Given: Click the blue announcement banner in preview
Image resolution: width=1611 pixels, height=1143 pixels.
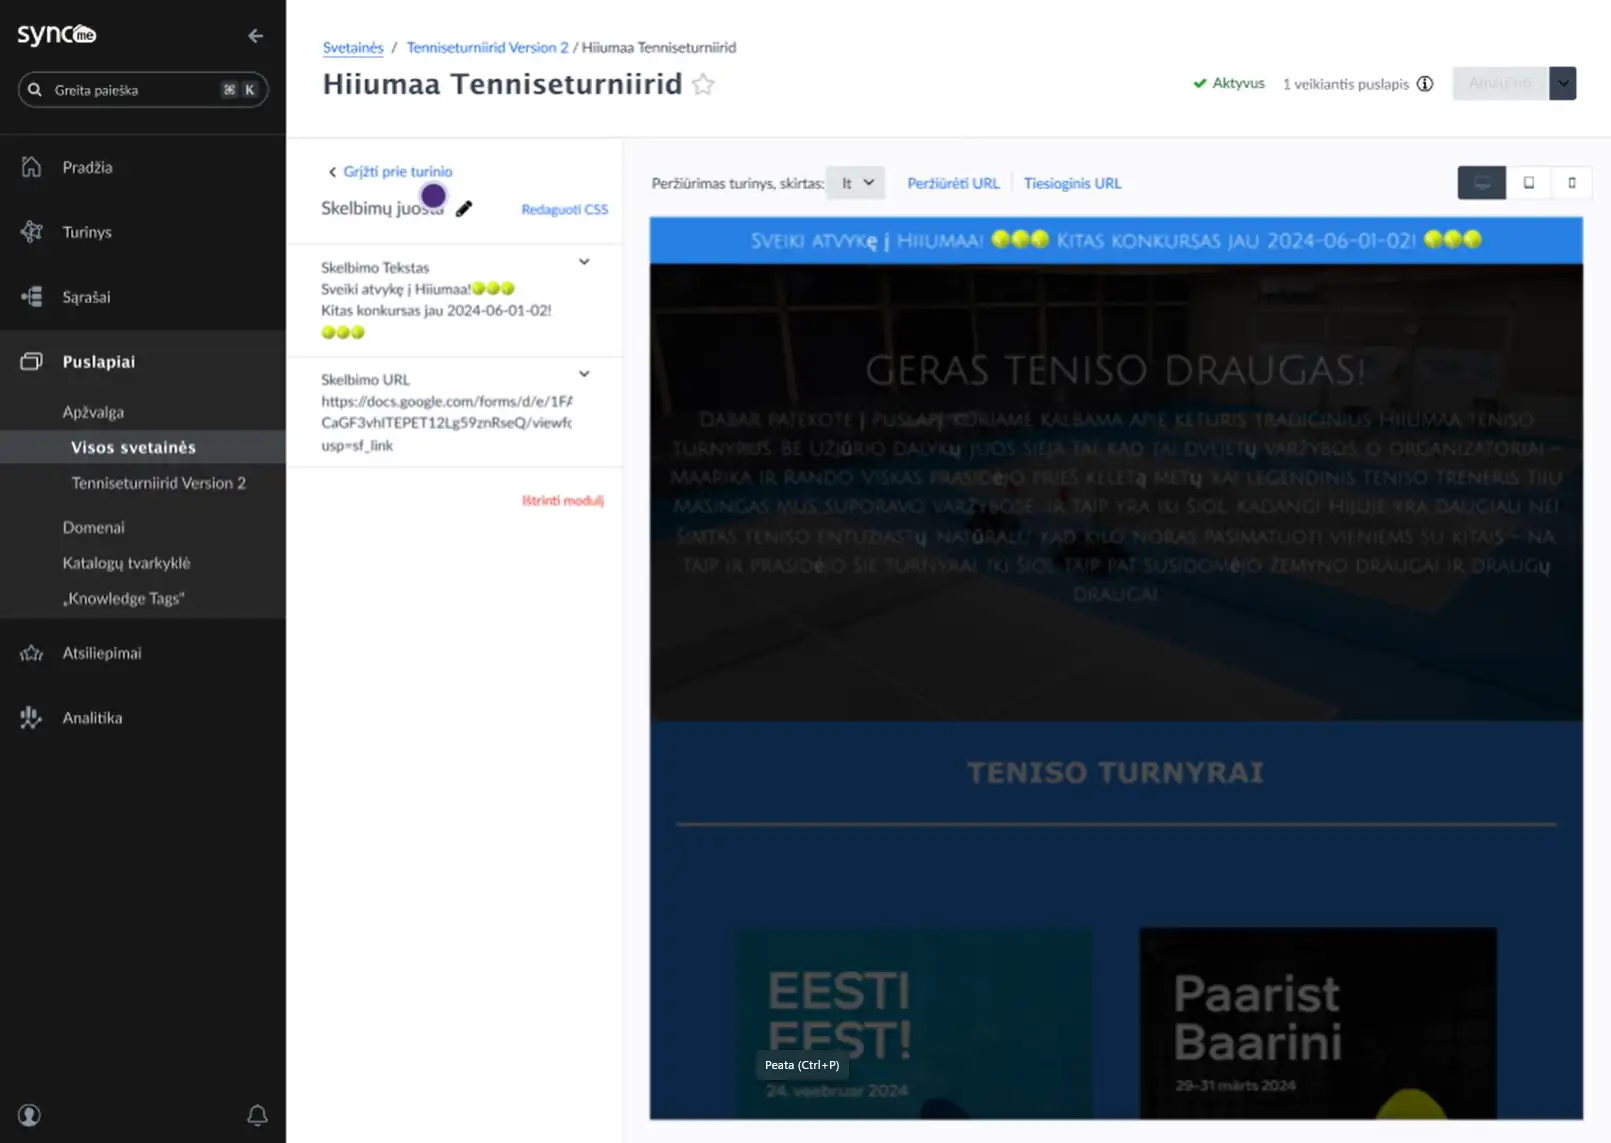Looking at the screenshot, I should tap(1116, 240).
